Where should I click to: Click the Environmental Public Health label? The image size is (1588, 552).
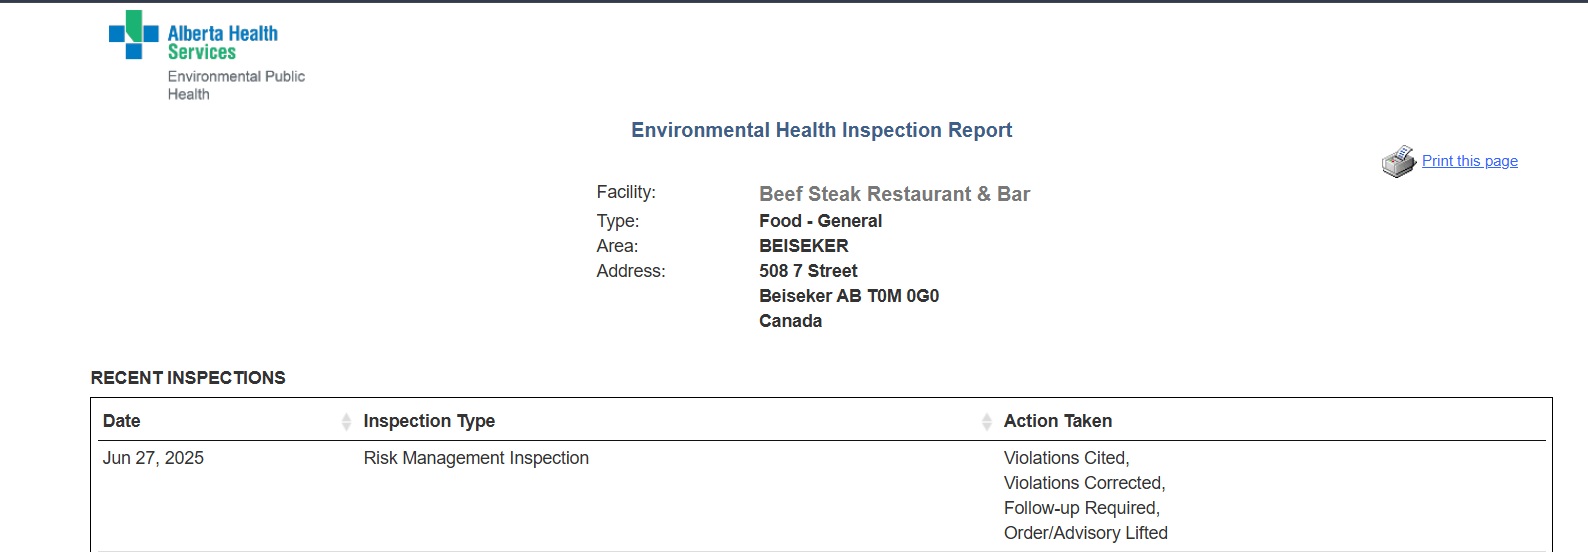coord(236,85)
